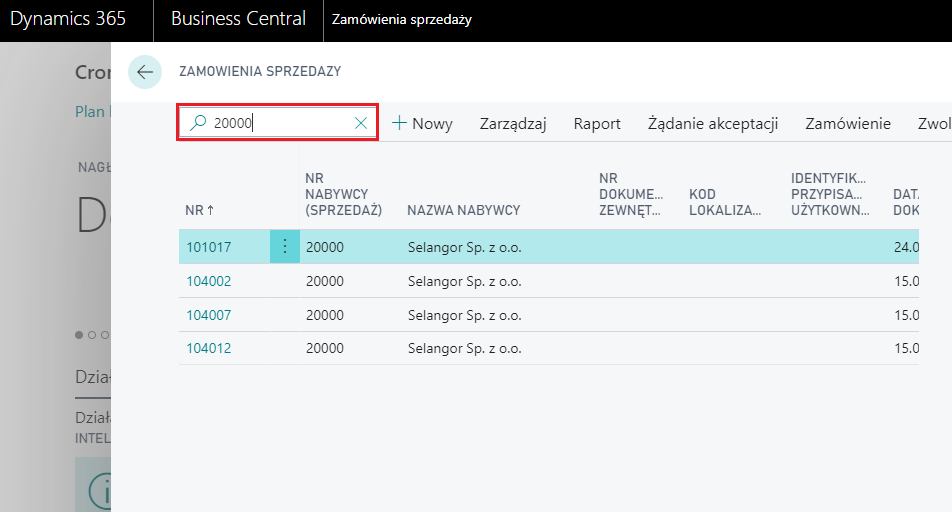
Task: Select the second carousel dot in background page
Action: coord(92,335)
